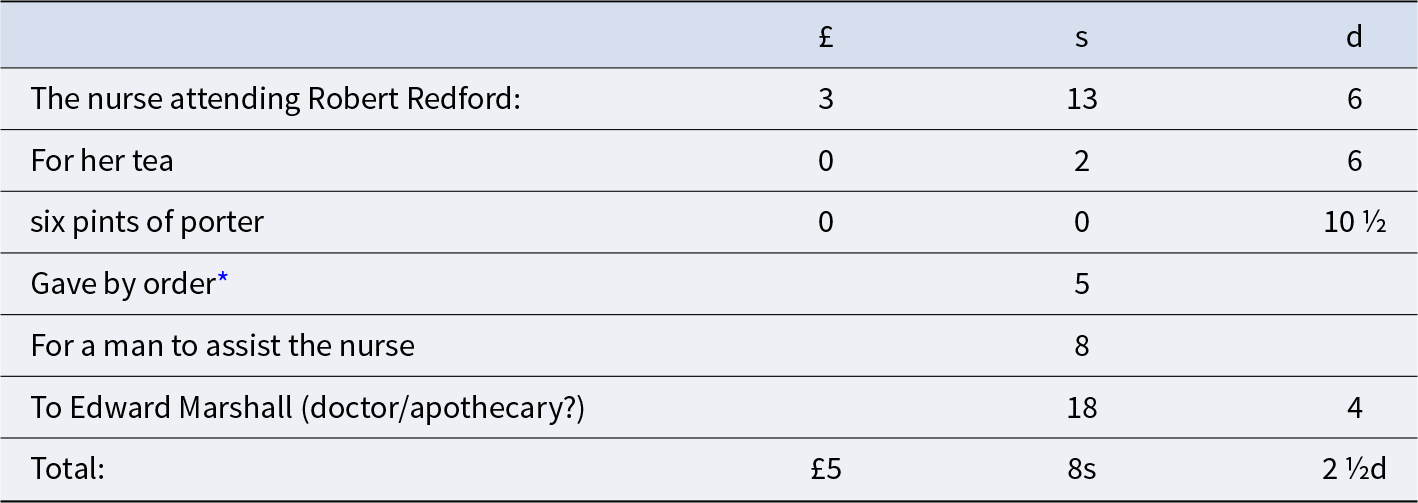Click the "s" shillings column header
Viewport: 1418px width, 503px height.
pos(1081,37)
